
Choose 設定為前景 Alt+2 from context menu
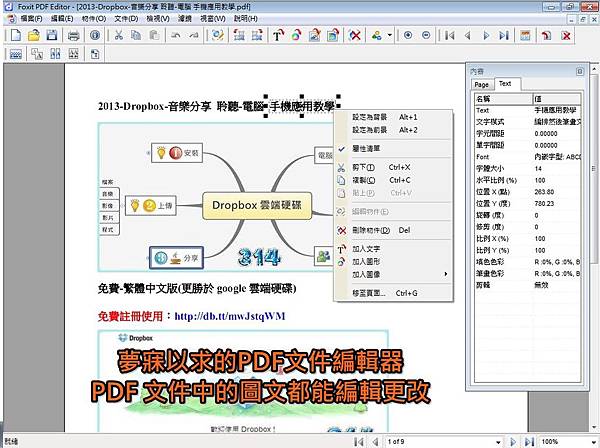point(393,130)
